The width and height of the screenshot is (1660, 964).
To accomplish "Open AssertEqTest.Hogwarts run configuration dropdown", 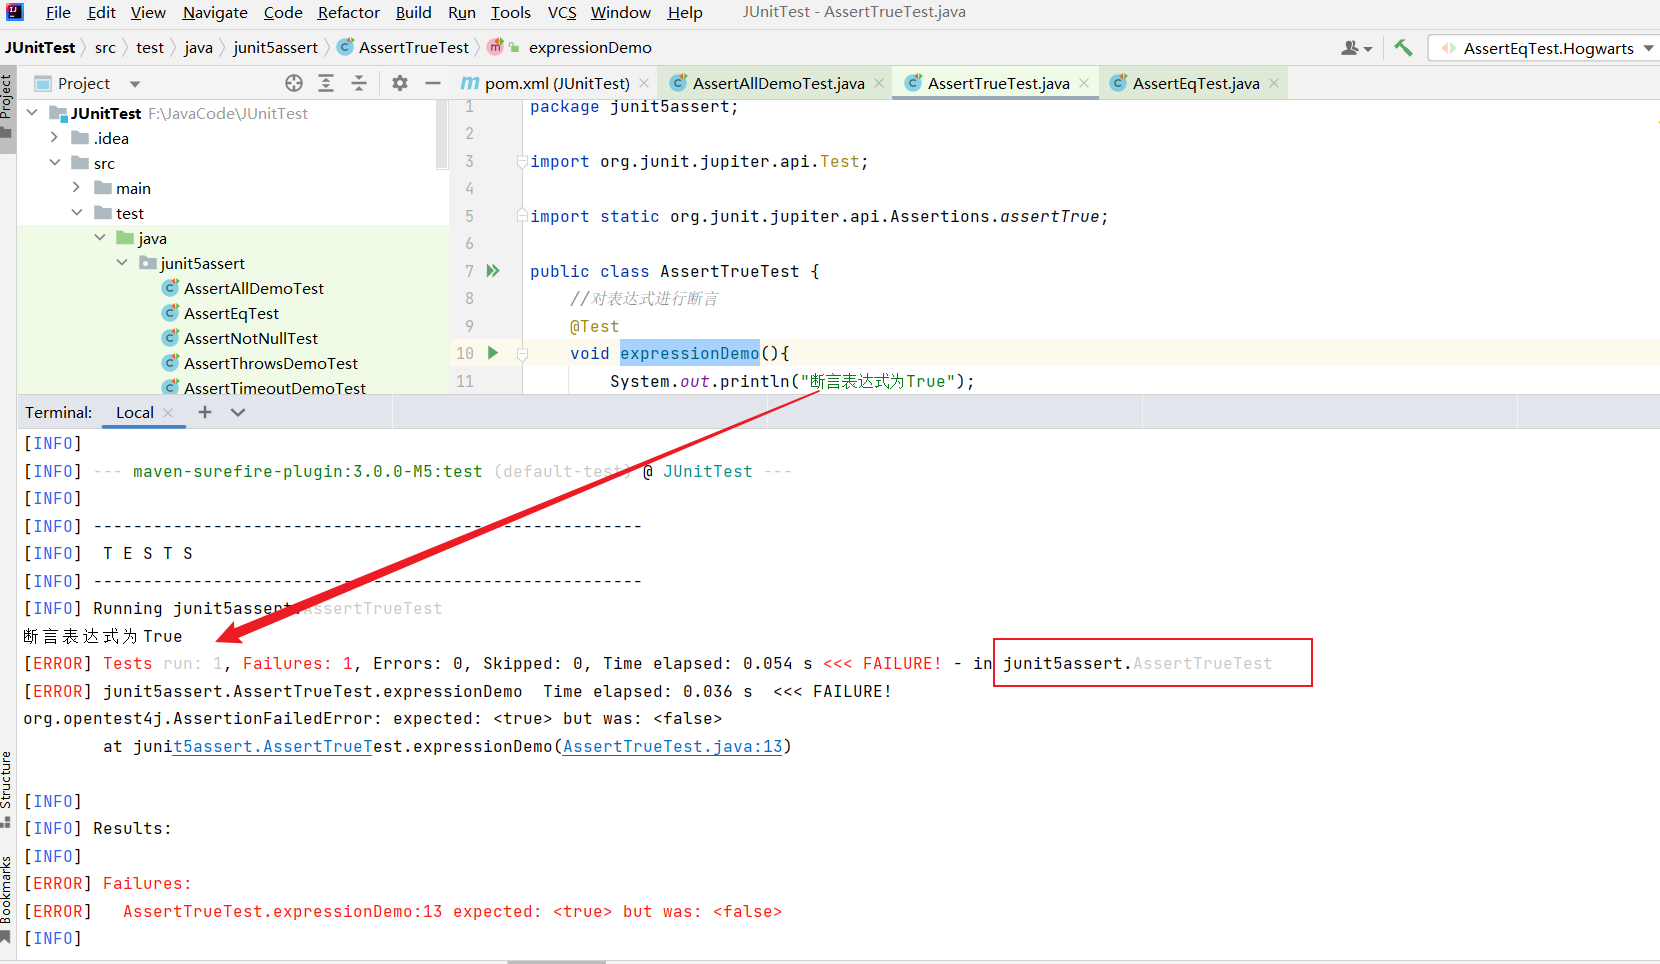I will [1546, 48].
